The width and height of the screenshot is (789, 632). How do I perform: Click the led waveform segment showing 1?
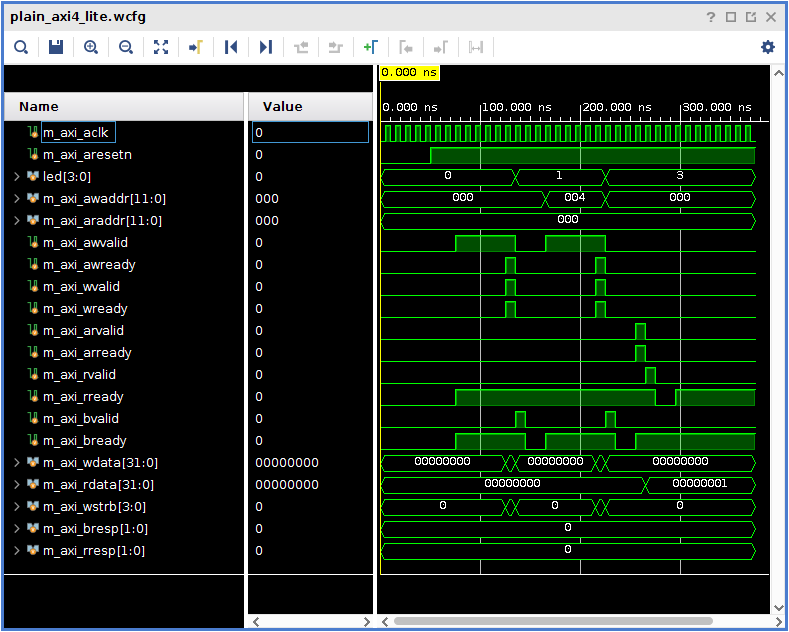point(559,177)
